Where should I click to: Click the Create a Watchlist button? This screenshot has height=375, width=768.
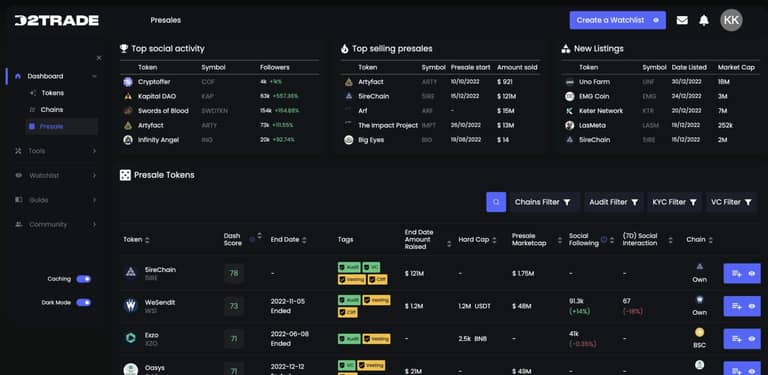click(x=618, y=20)
